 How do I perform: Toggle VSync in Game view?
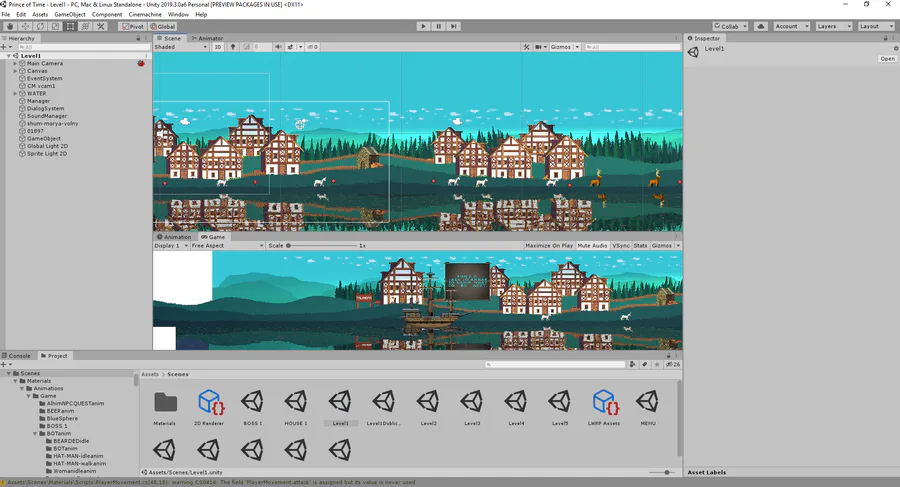coord(621,246)
